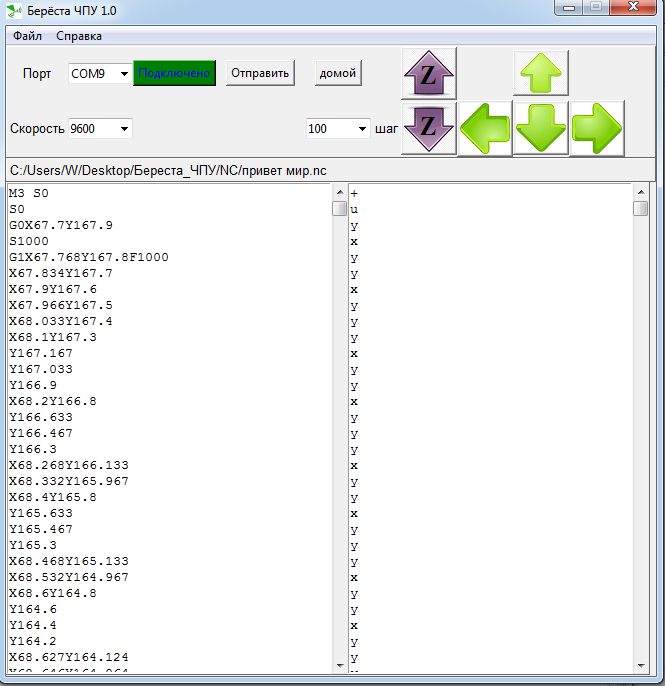The width and height of the screenshot is (665, 686).
Task: Jog the axis with green down arrow
Action: point(541,128)
